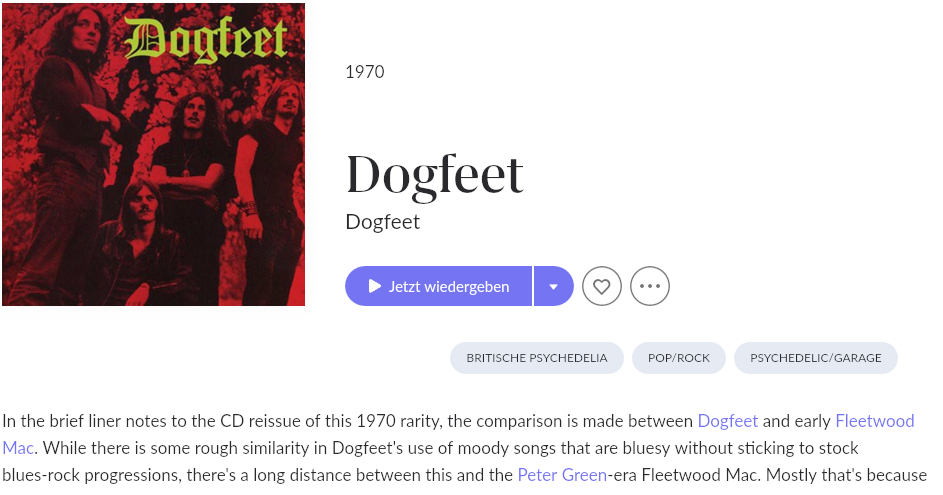Open the red Dogfeet album cover image
Screen dimensions: 943x495
coord(153,155)
